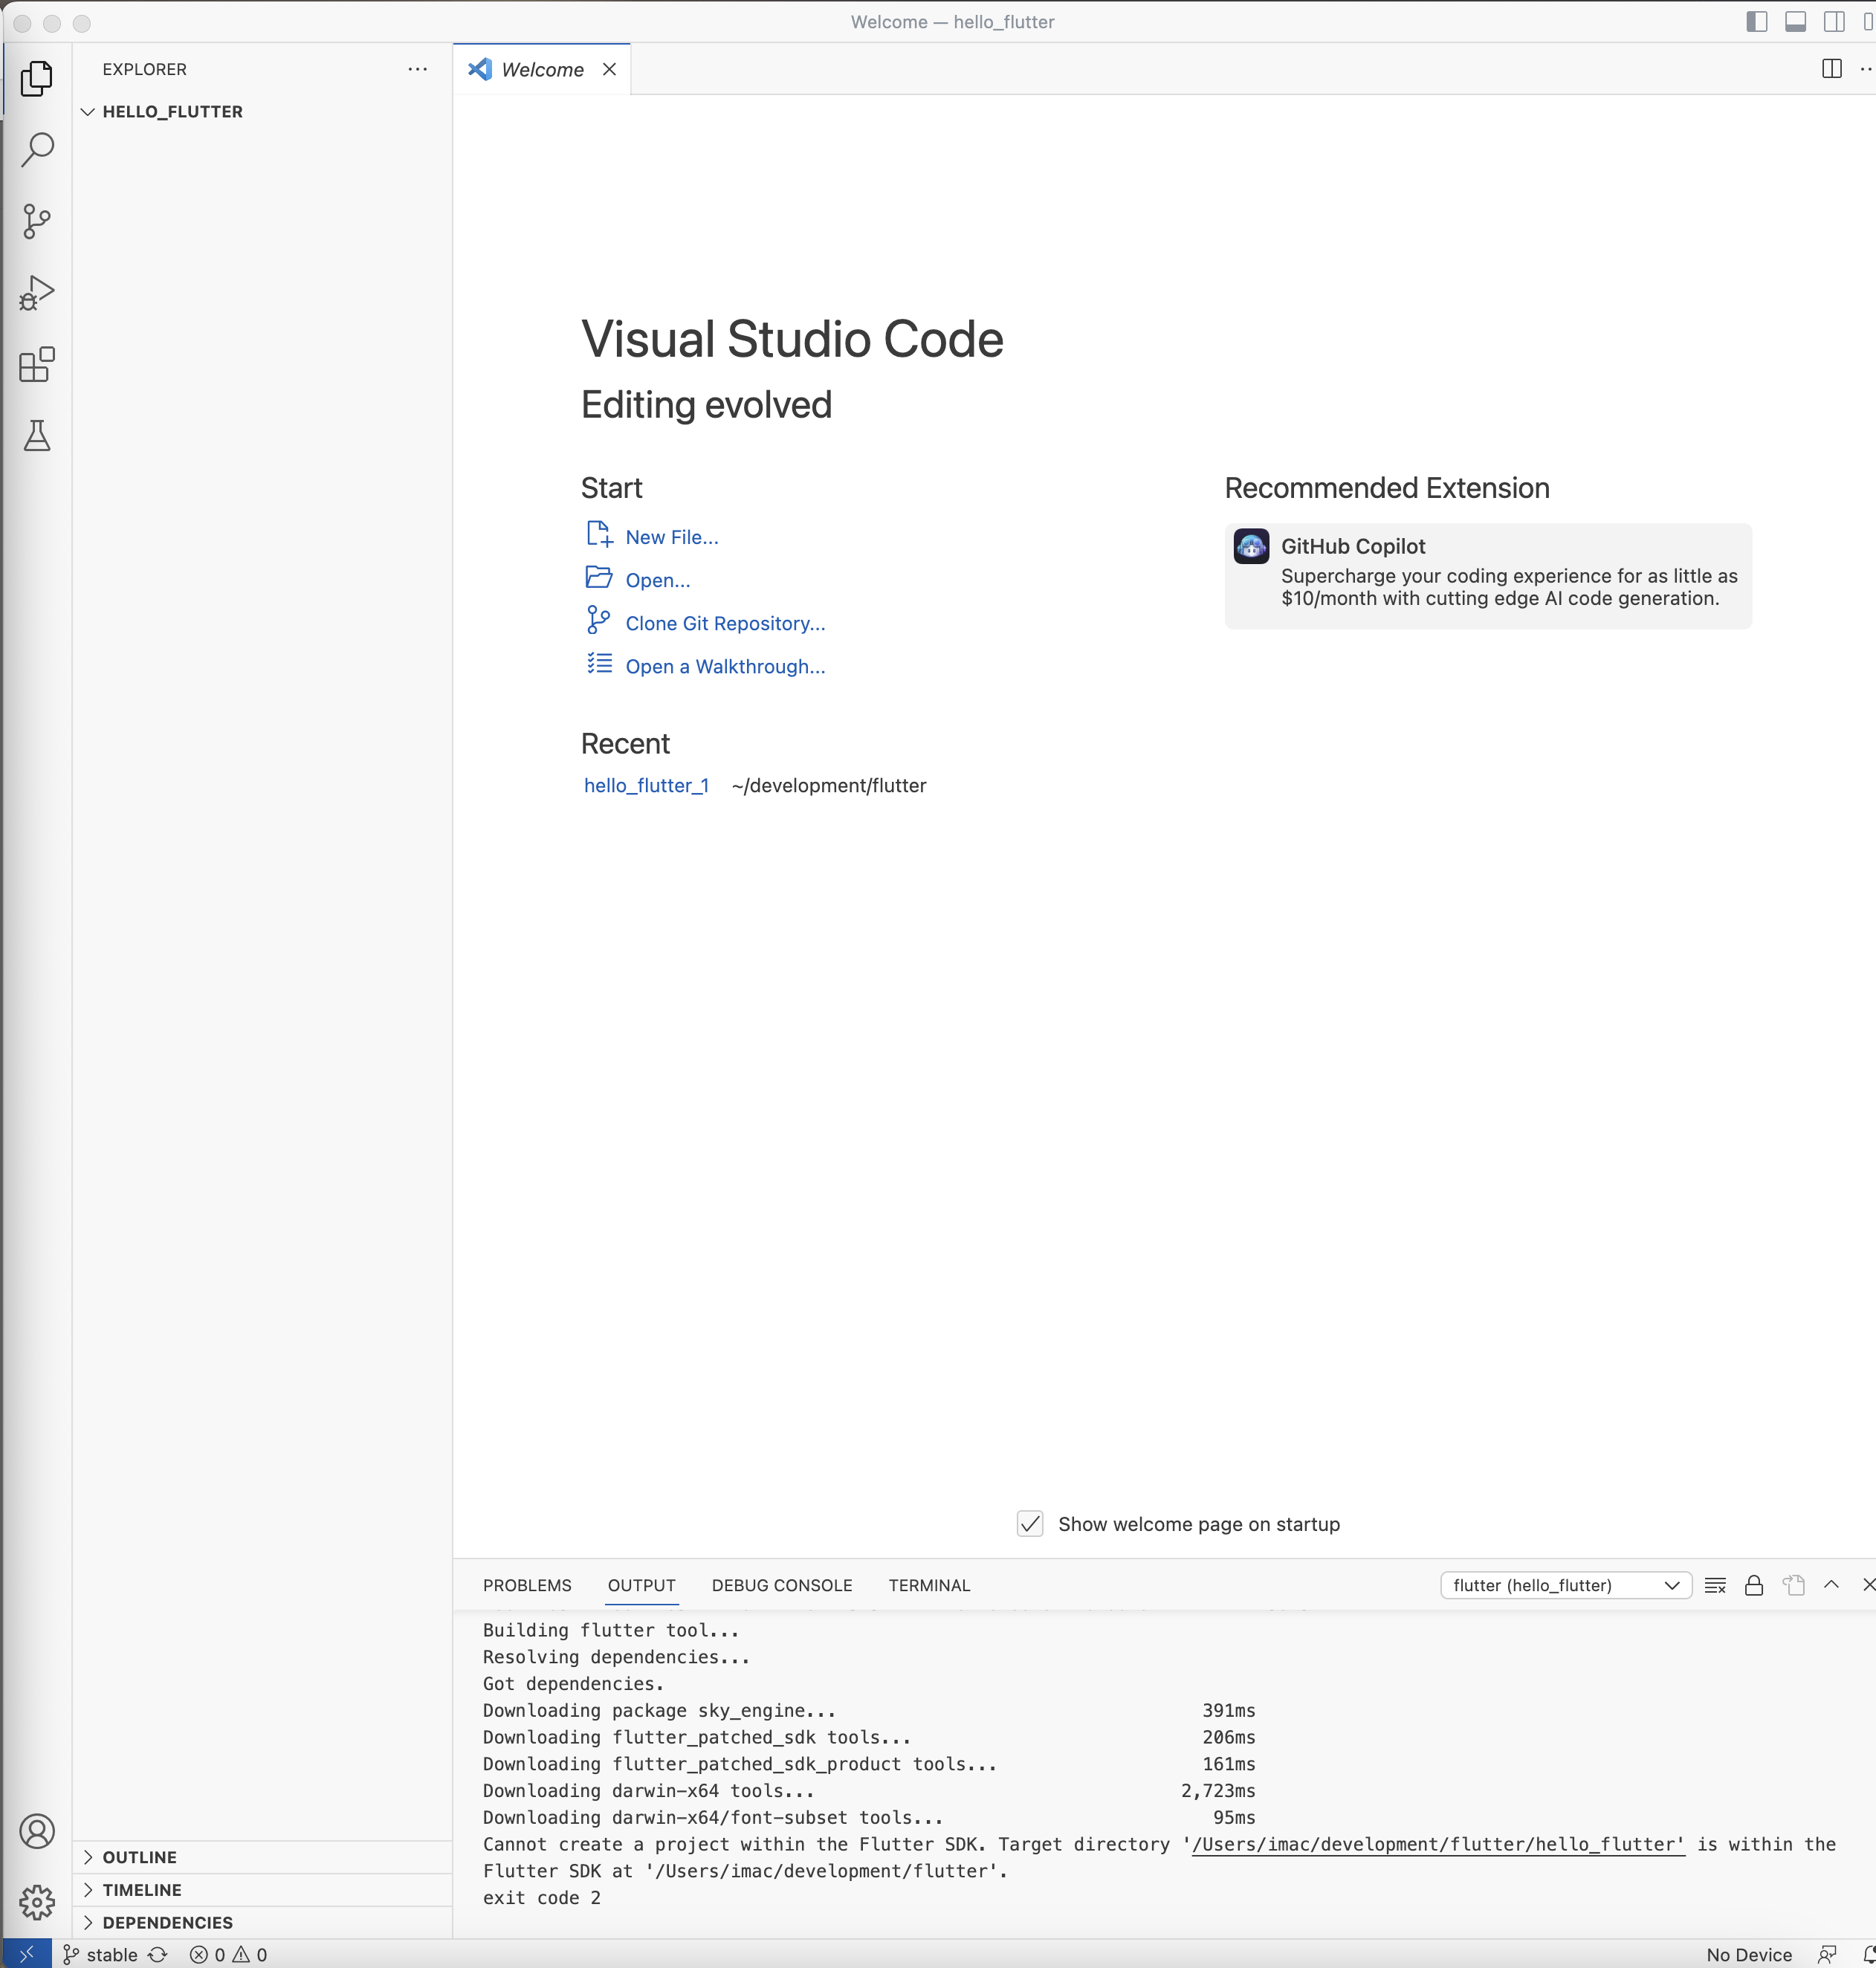Screen dimensions: 1876x1968
Task: Open errors and warnings count indicator
Action: (x=228, y=1954)
